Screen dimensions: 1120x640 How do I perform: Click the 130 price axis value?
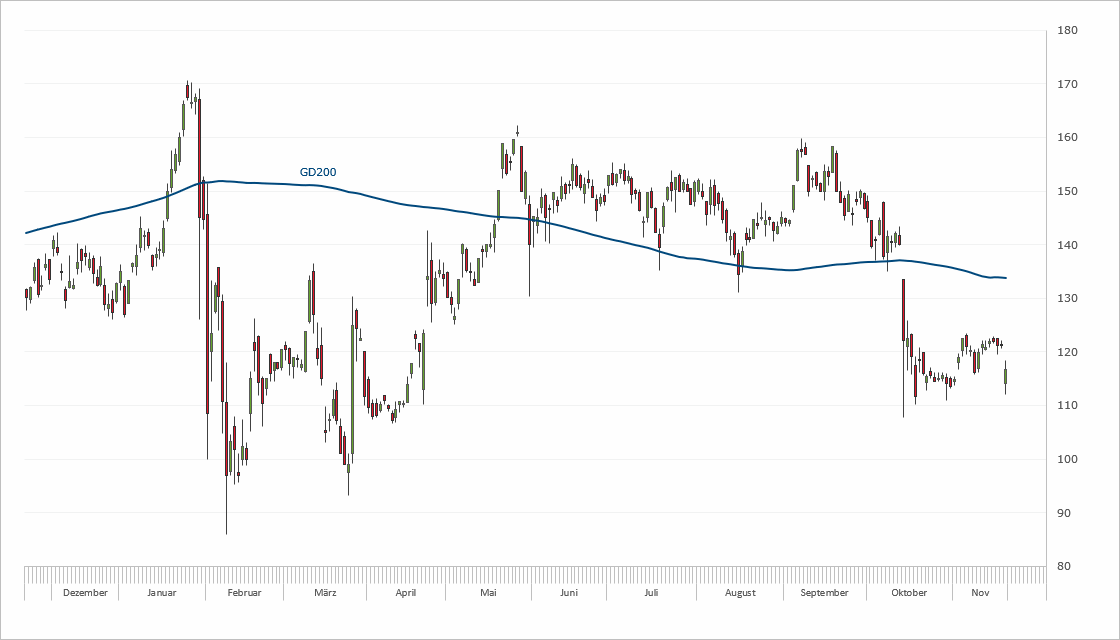click(1069, 299)
